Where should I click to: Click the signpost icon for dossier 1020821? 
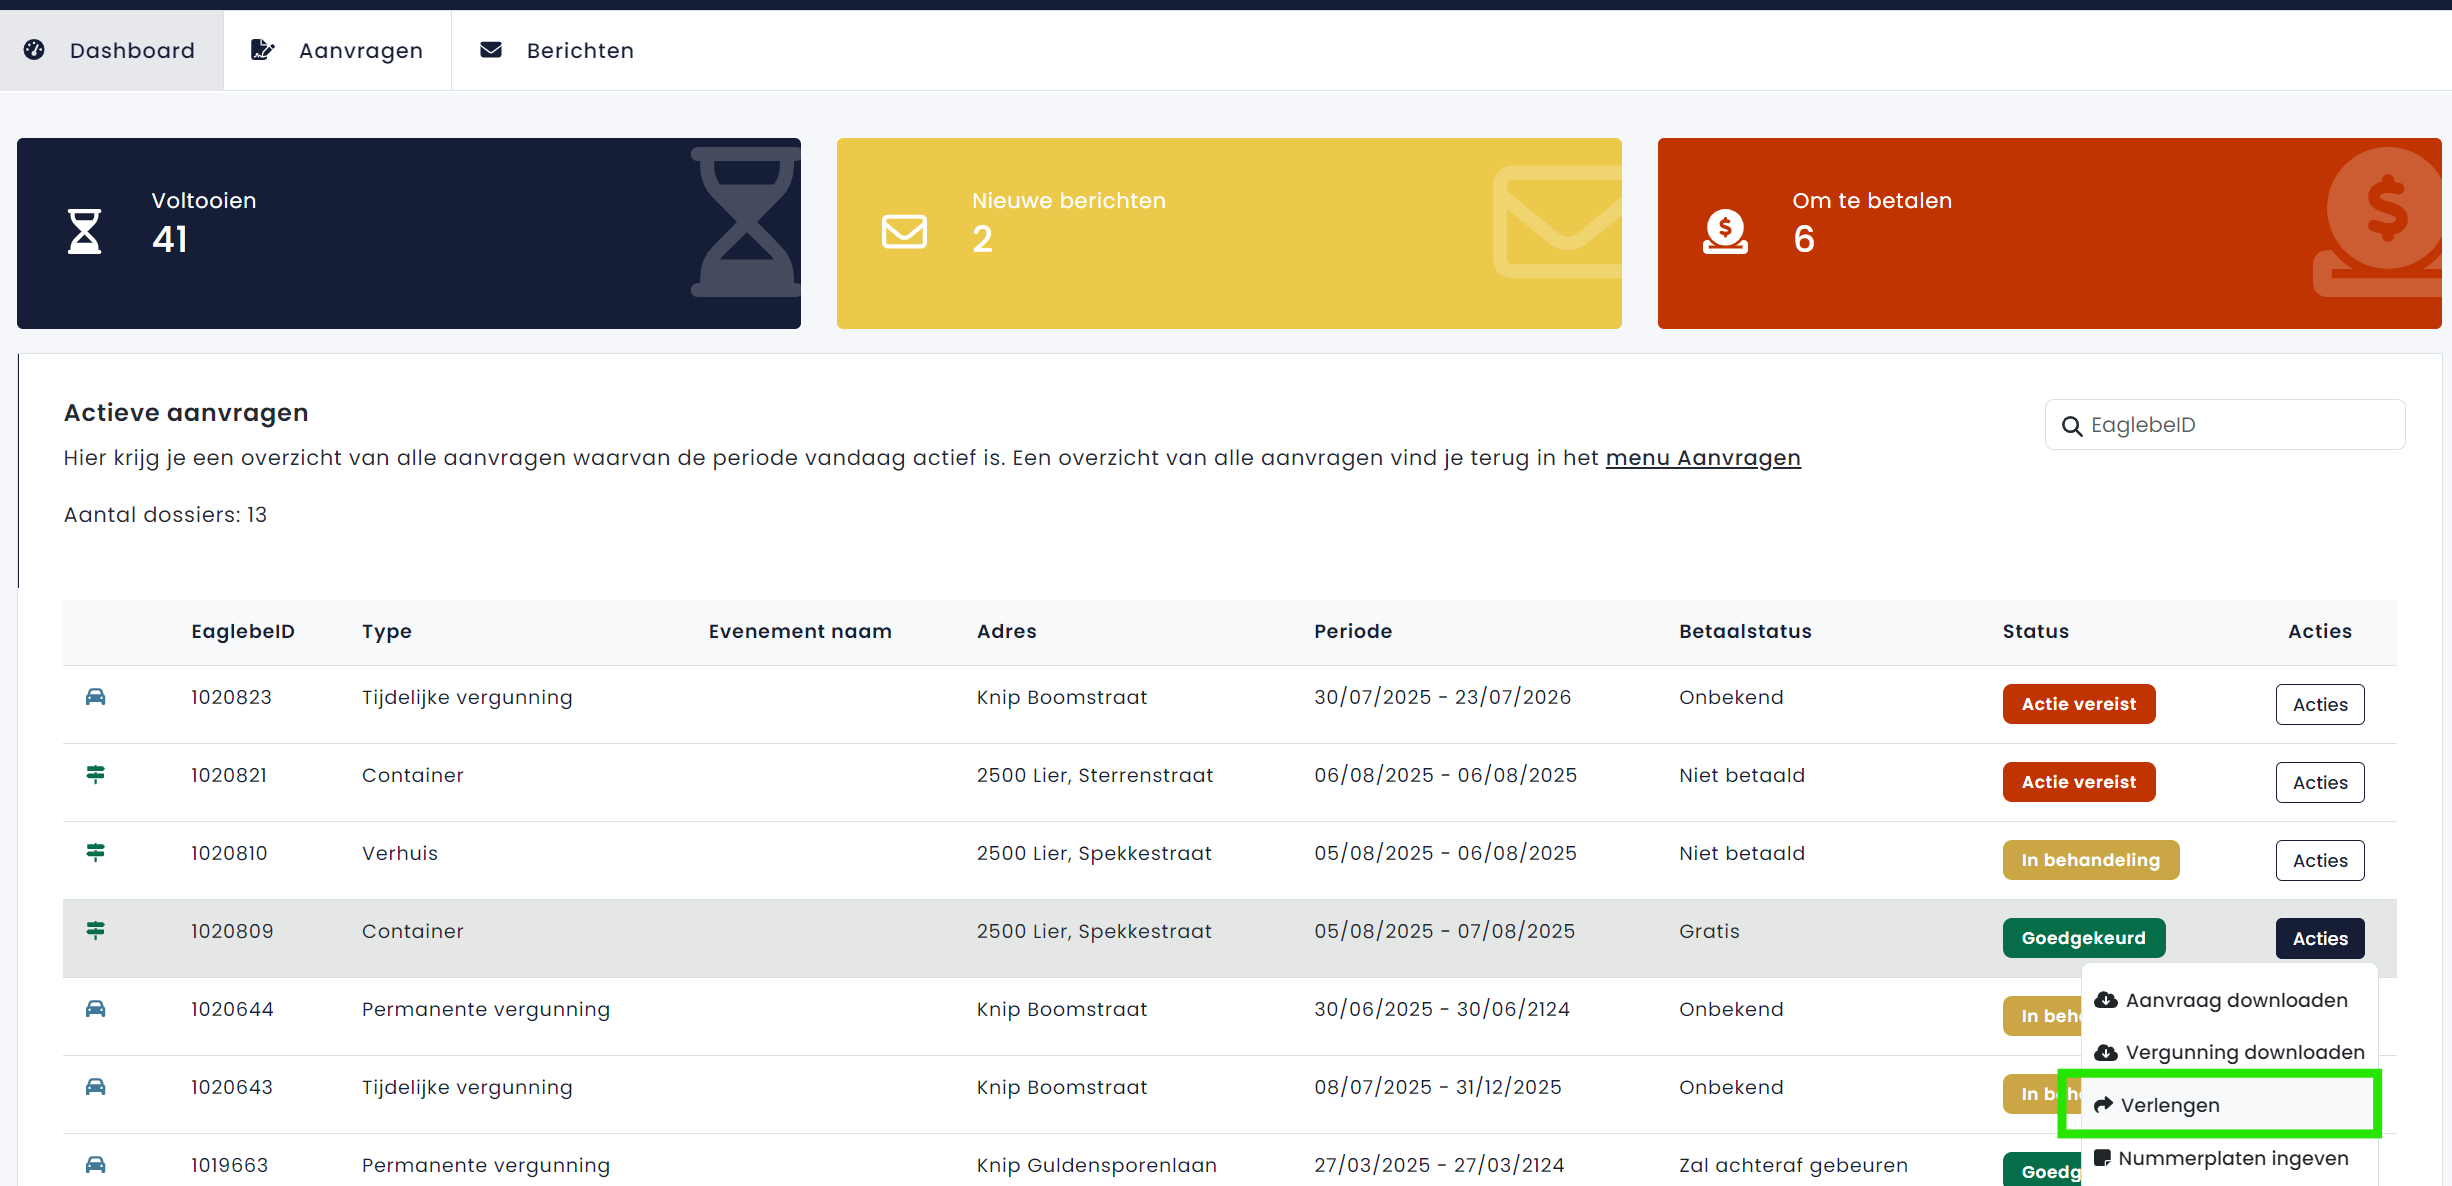(x=95, y=774)
